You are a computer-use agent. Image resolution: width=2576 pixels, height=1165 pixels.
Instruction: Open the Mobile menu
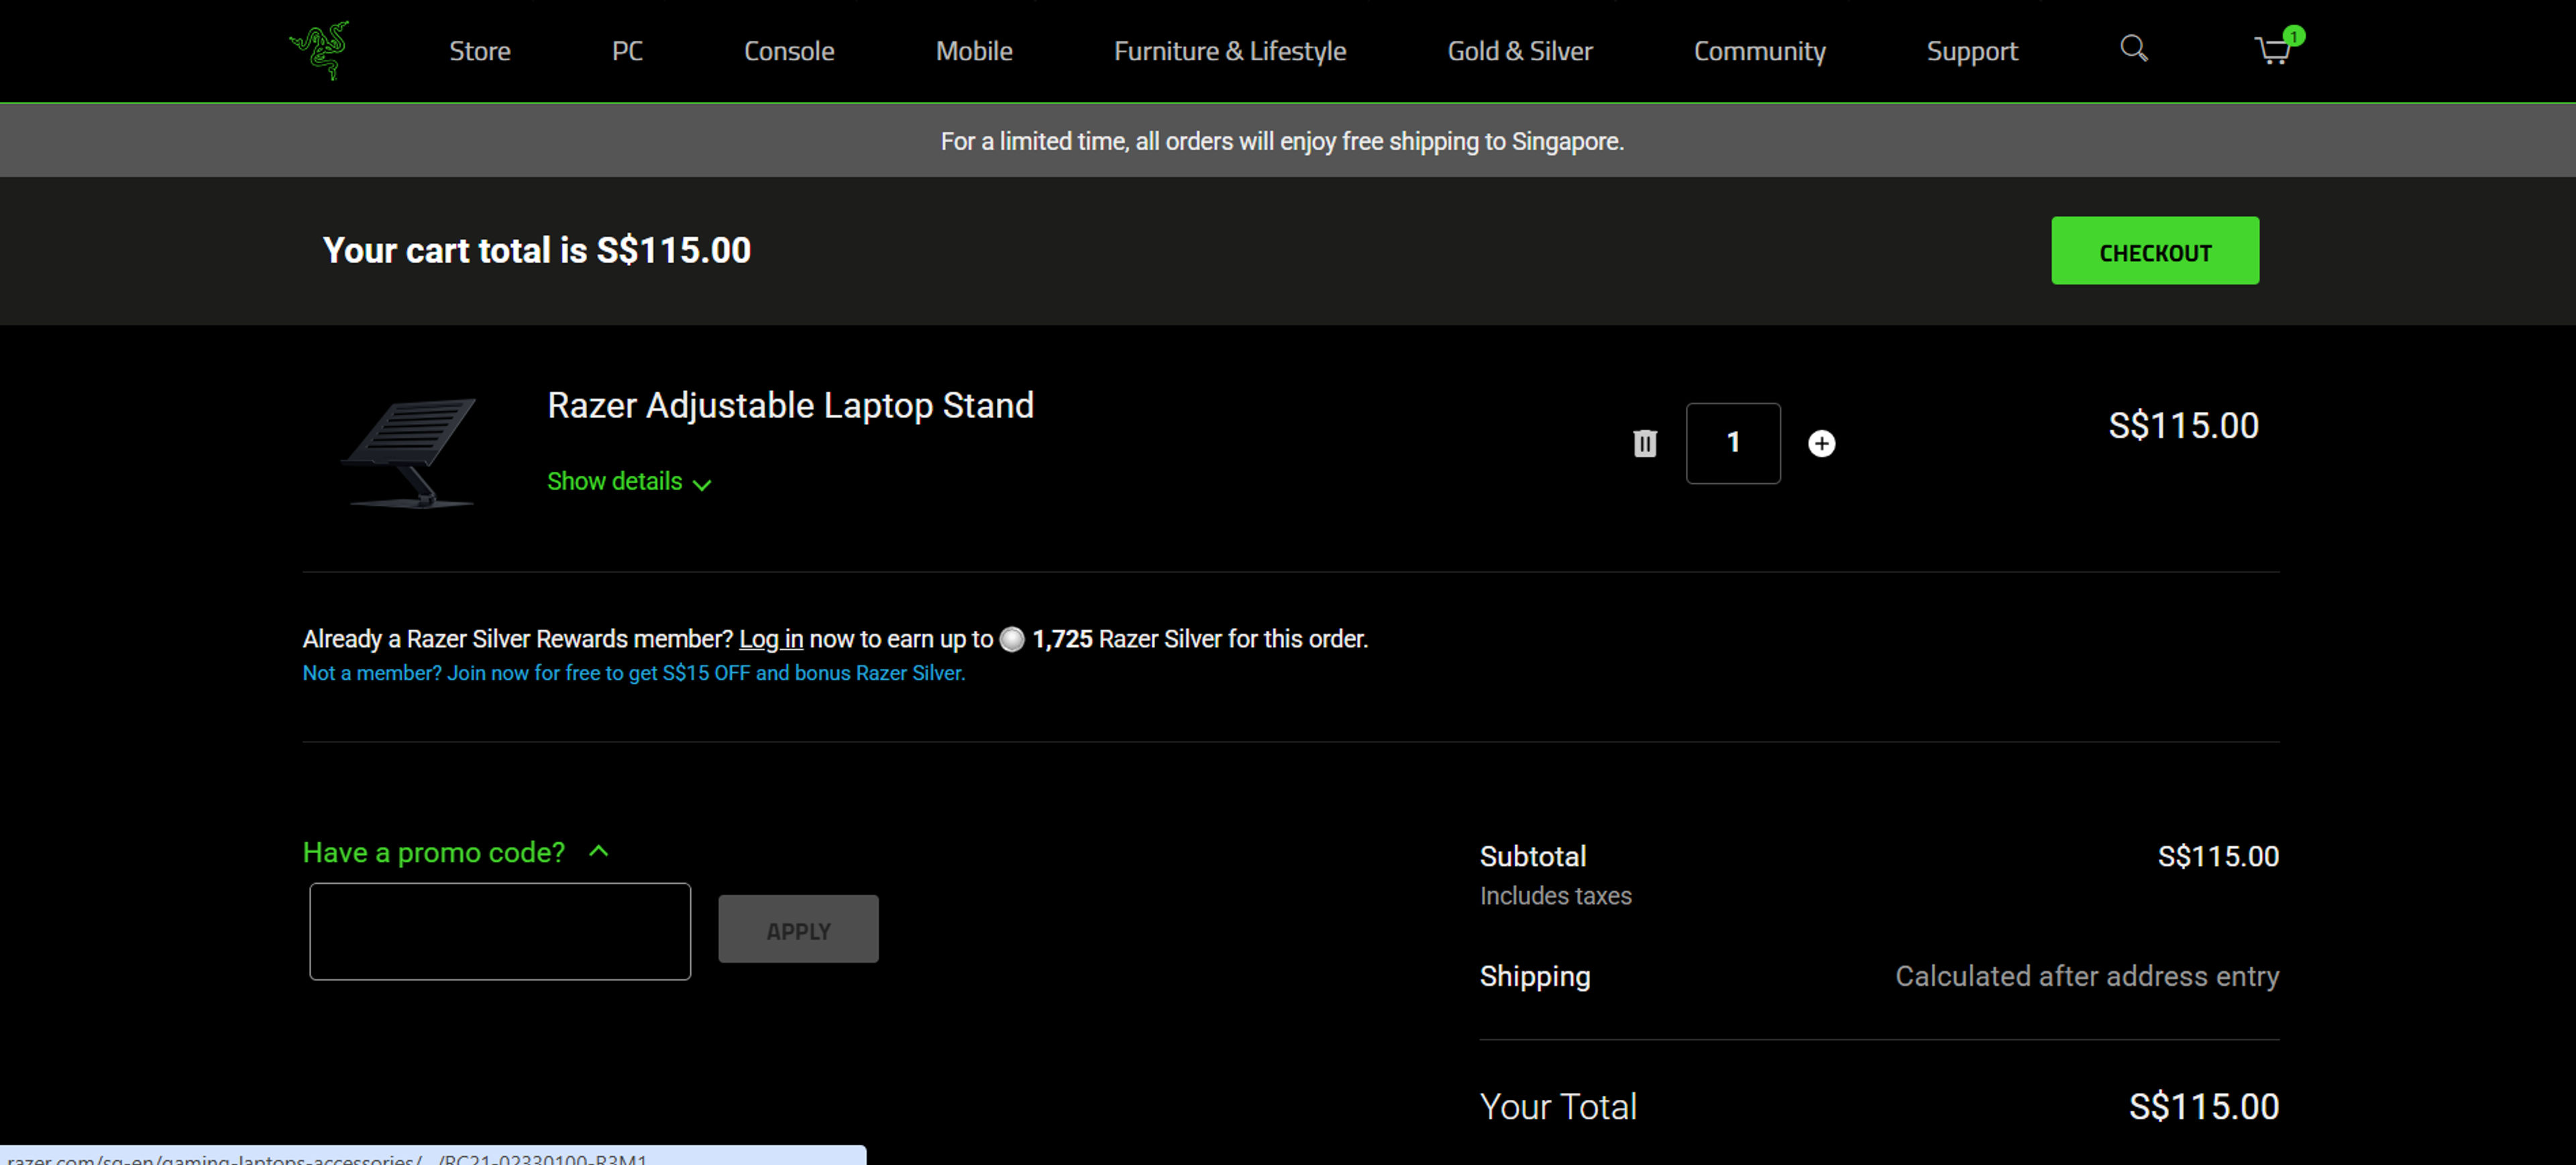click(x=974, y=51)
